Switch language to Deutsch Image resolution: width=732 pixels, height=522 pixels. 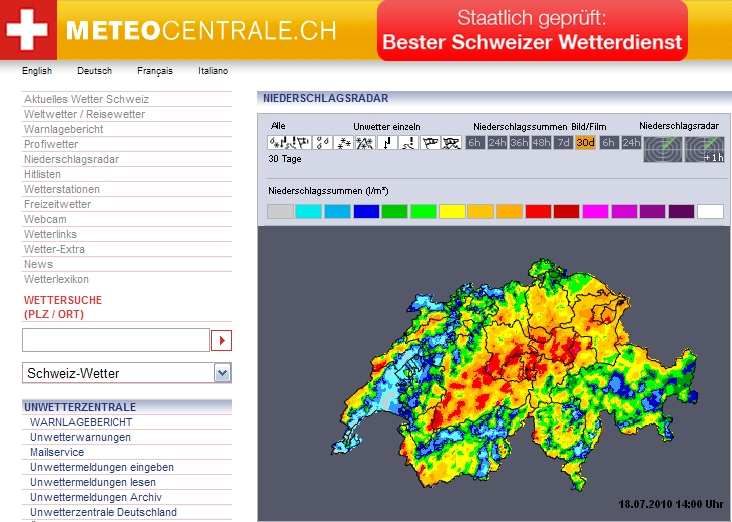point(95,71)
